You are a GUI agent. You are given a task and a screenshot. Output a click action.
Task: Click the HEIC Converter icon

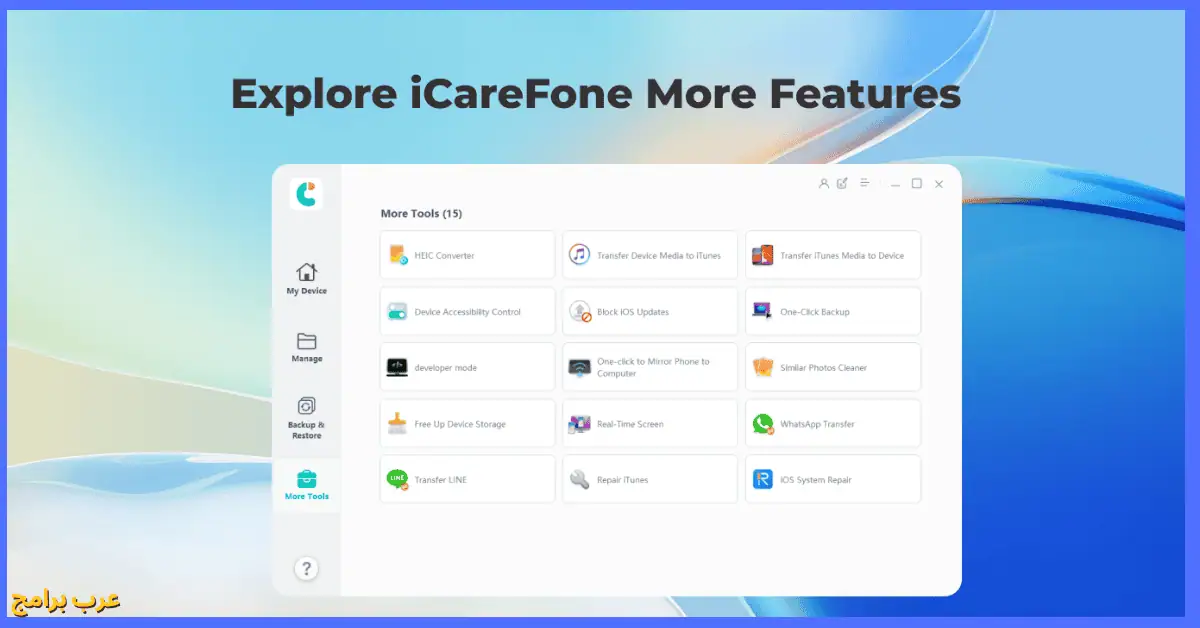[x=397, y=255]
